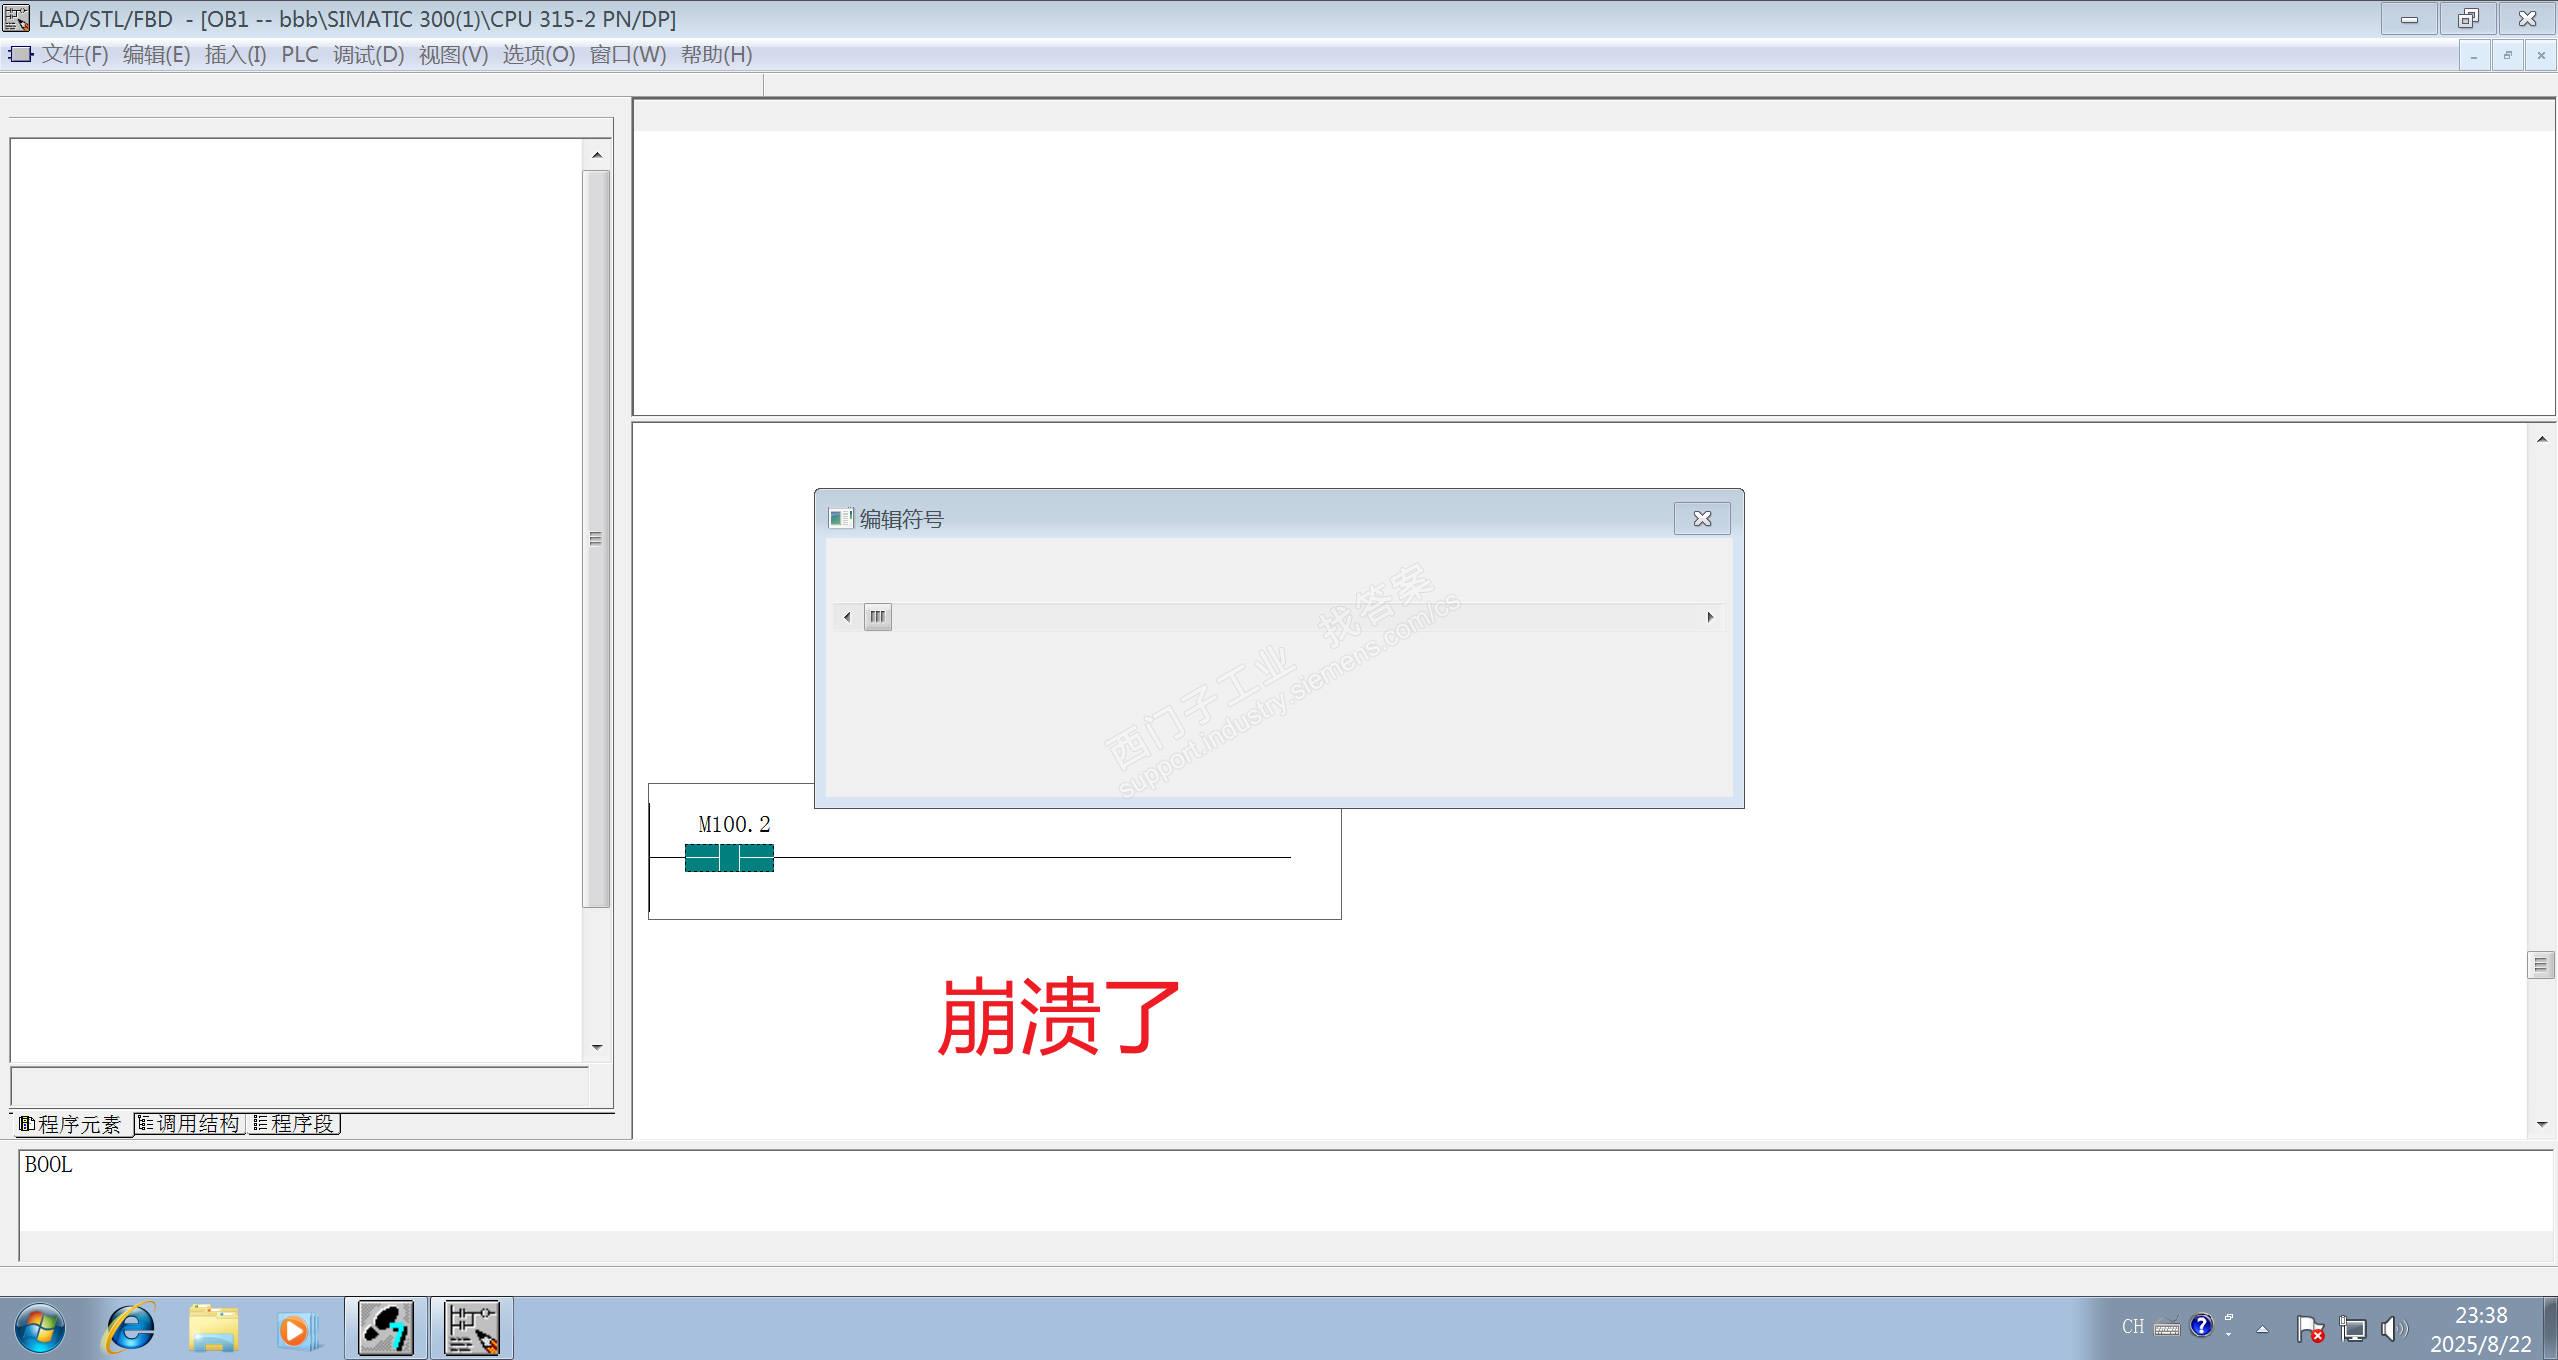Click the left panel scroll-down arrow

[x=597, y=1047]
